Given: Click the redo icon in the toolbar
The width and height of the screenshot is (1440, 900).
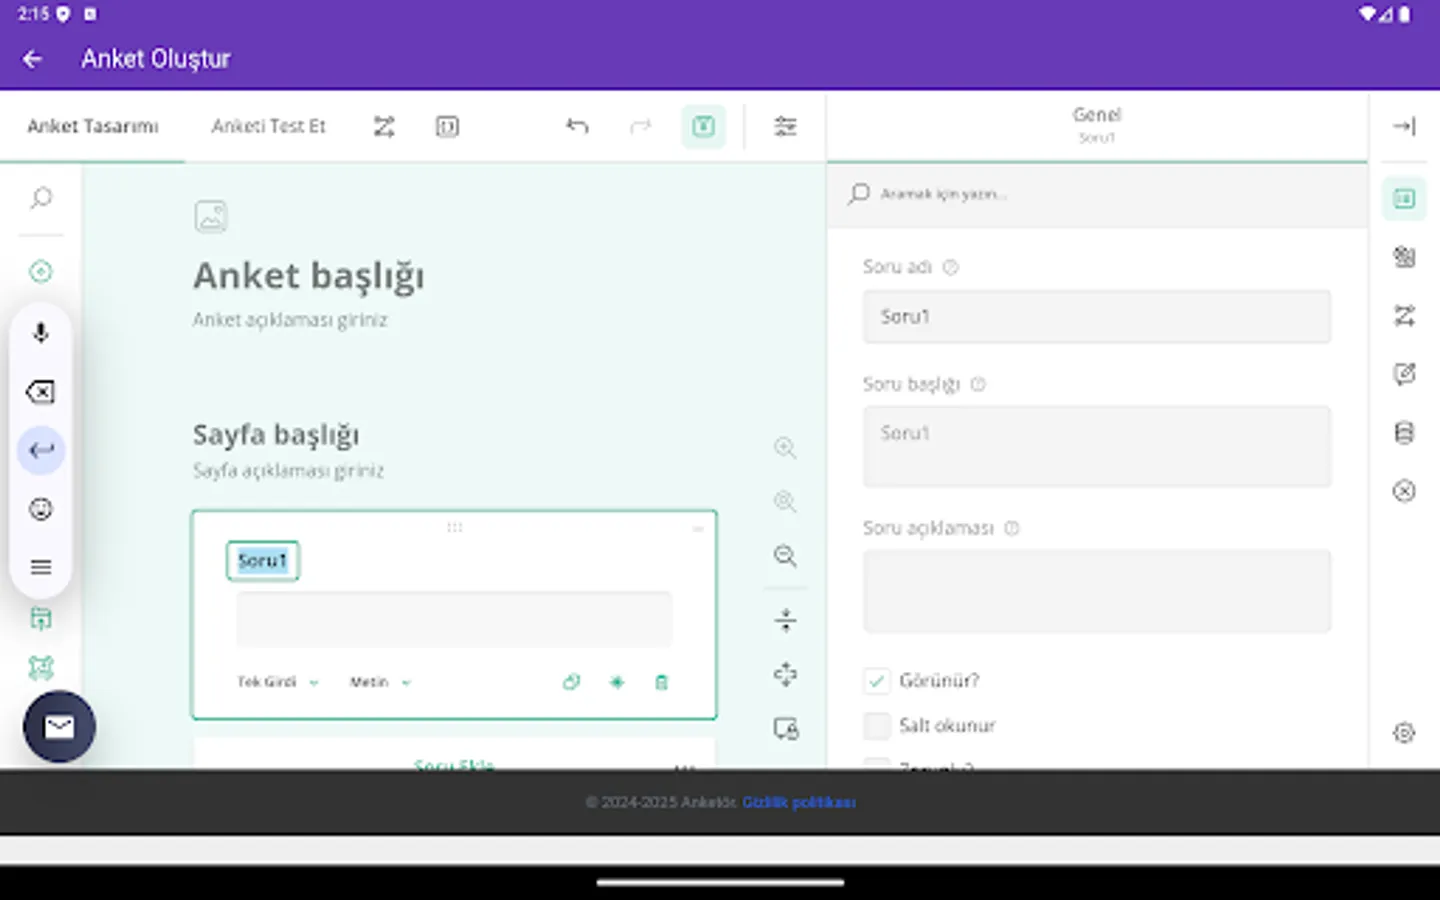Looking at the screenshot, I should [640, 126].
